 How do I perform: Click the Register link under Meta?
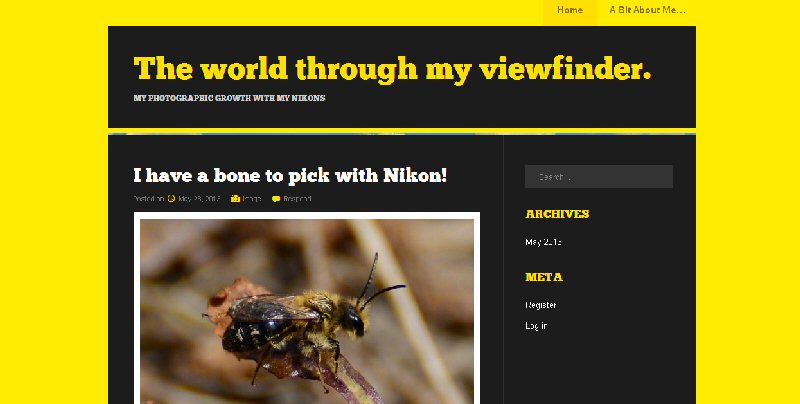coord(541,305)
